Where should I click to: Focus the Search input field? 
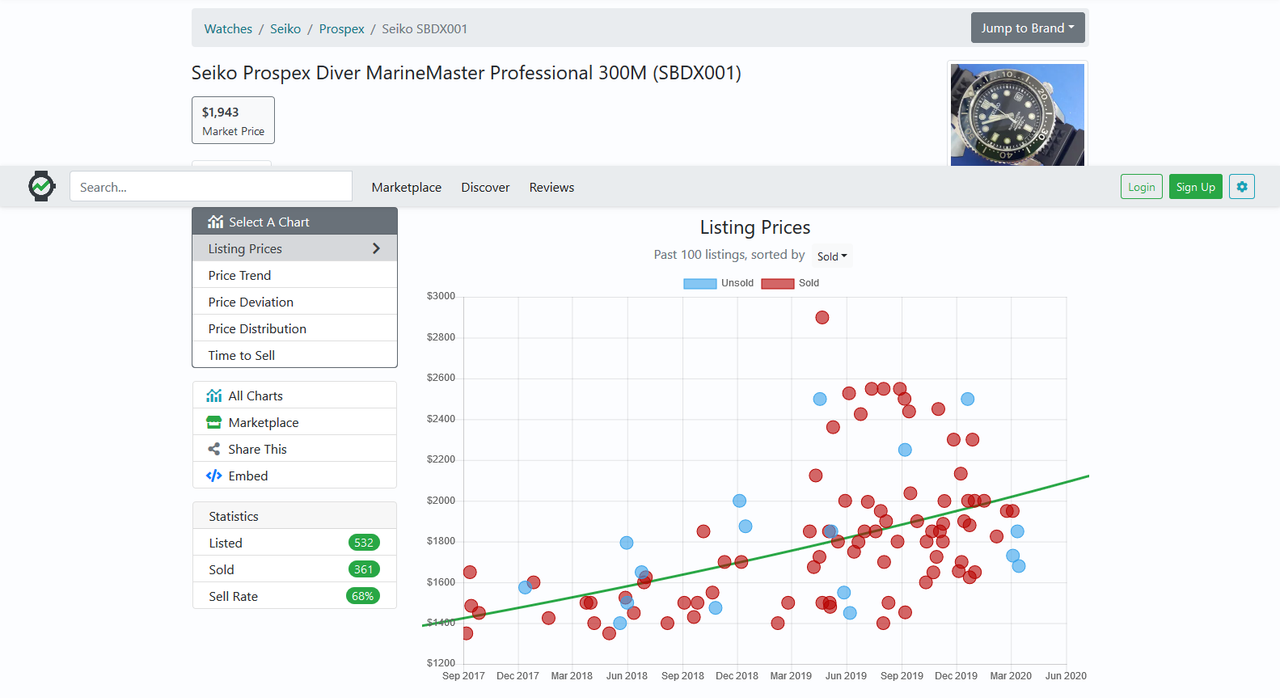pyautogui.click(x=211, y=187)
